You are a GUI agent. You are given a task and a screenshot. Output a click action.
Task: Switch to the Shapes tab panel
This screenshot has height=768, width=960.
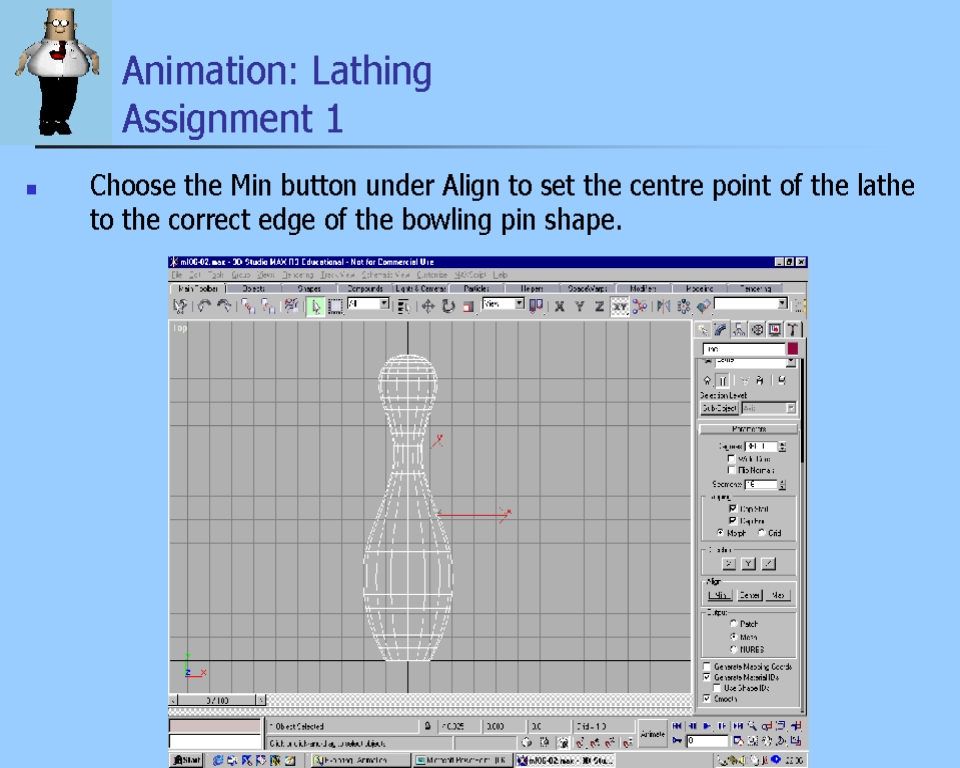click(308, 288)
